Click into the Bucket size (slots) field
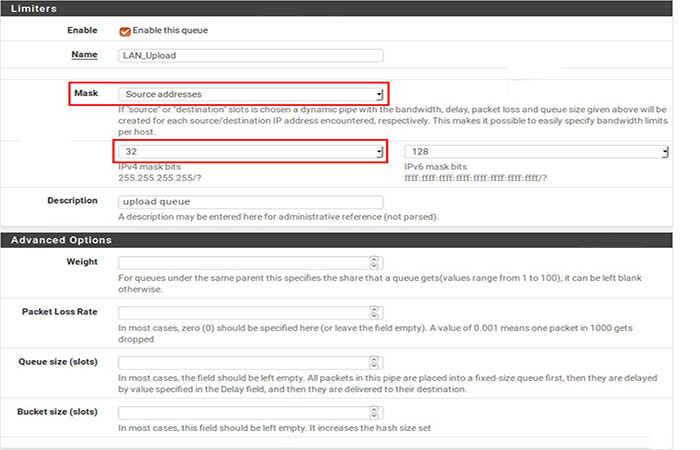700x450 pixels. click(x=250, y=412)
